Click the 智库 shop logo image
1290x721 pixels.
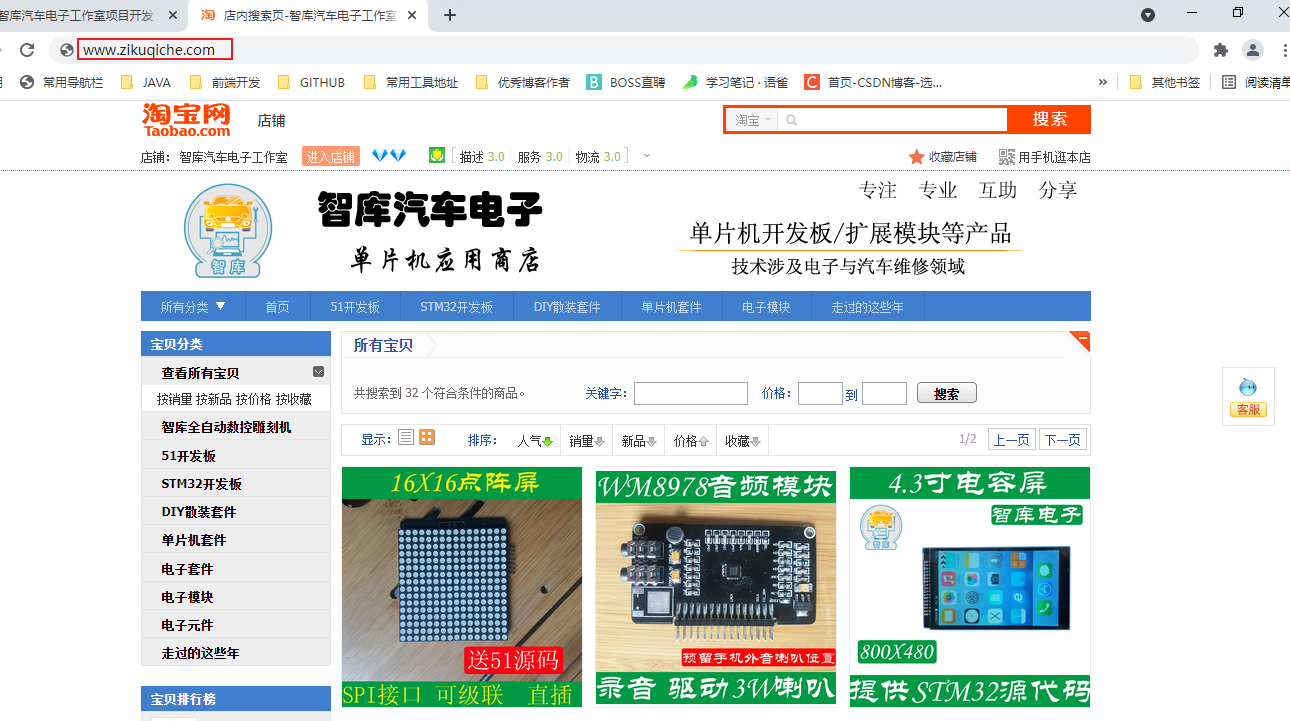tap(228, 230)
